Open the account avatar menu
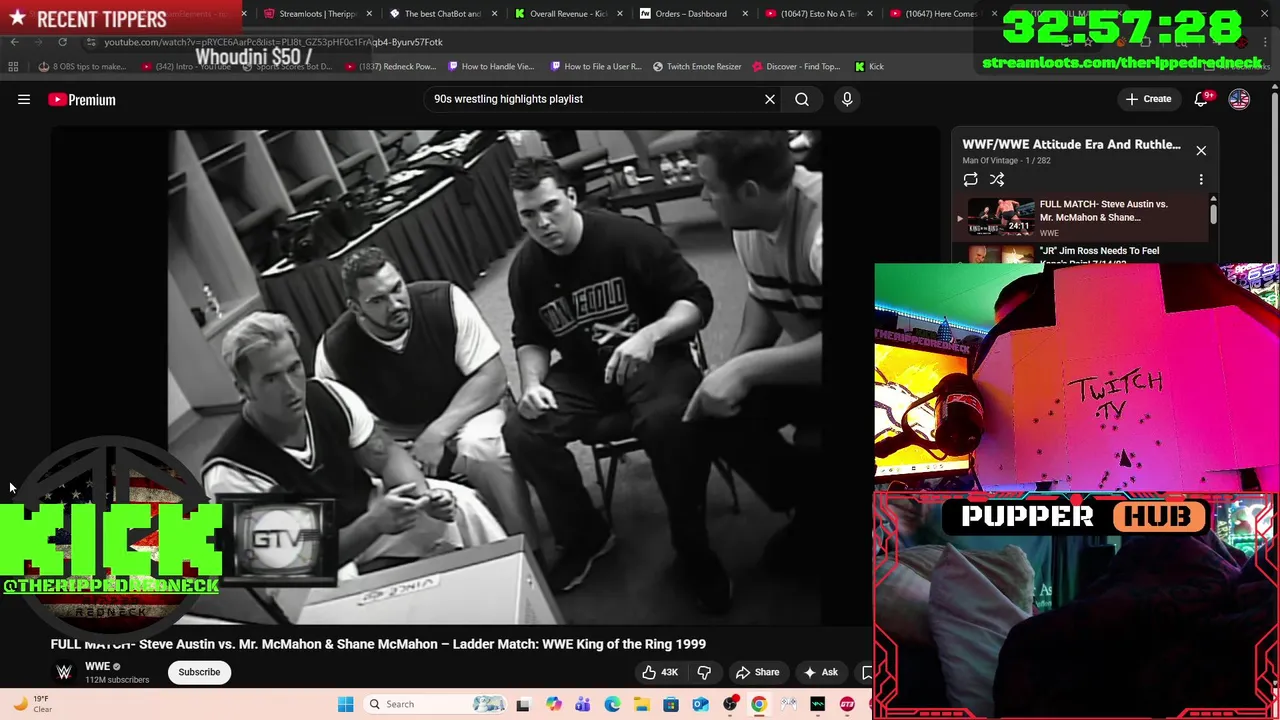Screen dimensions: 1280x720 point(1239,99)
